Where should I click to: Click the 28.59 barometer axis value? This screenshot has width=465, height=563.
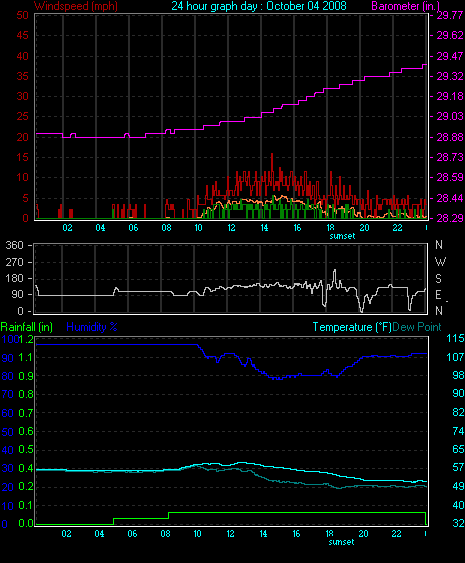click(x=450, y=177)
